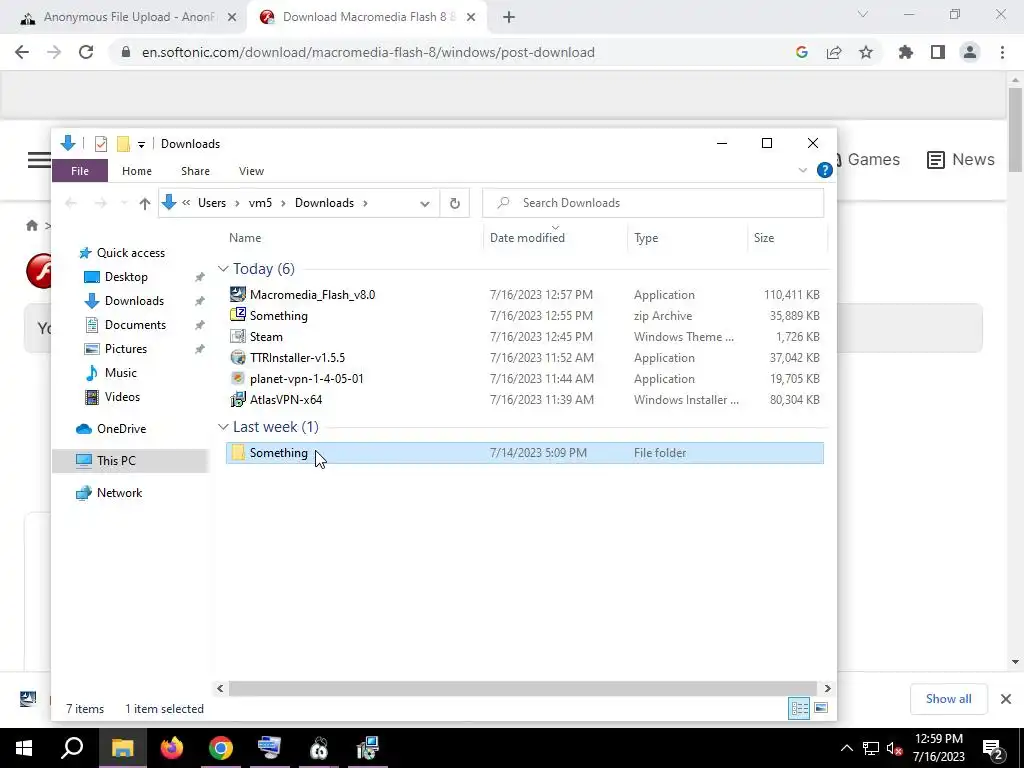Open Chrome extensions puzzle icon
1024x768 pixels.
coord(906,52)
